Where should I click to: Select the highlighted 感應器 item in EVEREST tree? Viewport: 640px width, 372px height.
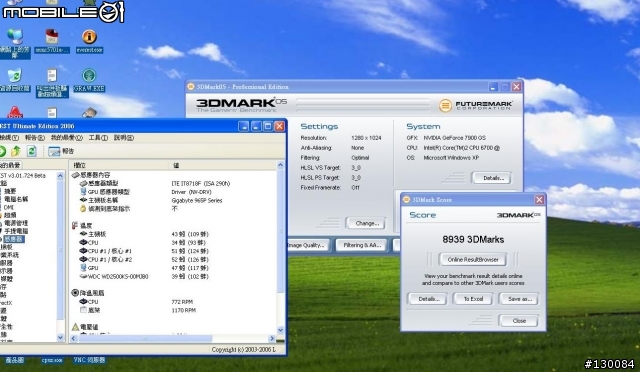pyautogui.click(x=13, y=239)
